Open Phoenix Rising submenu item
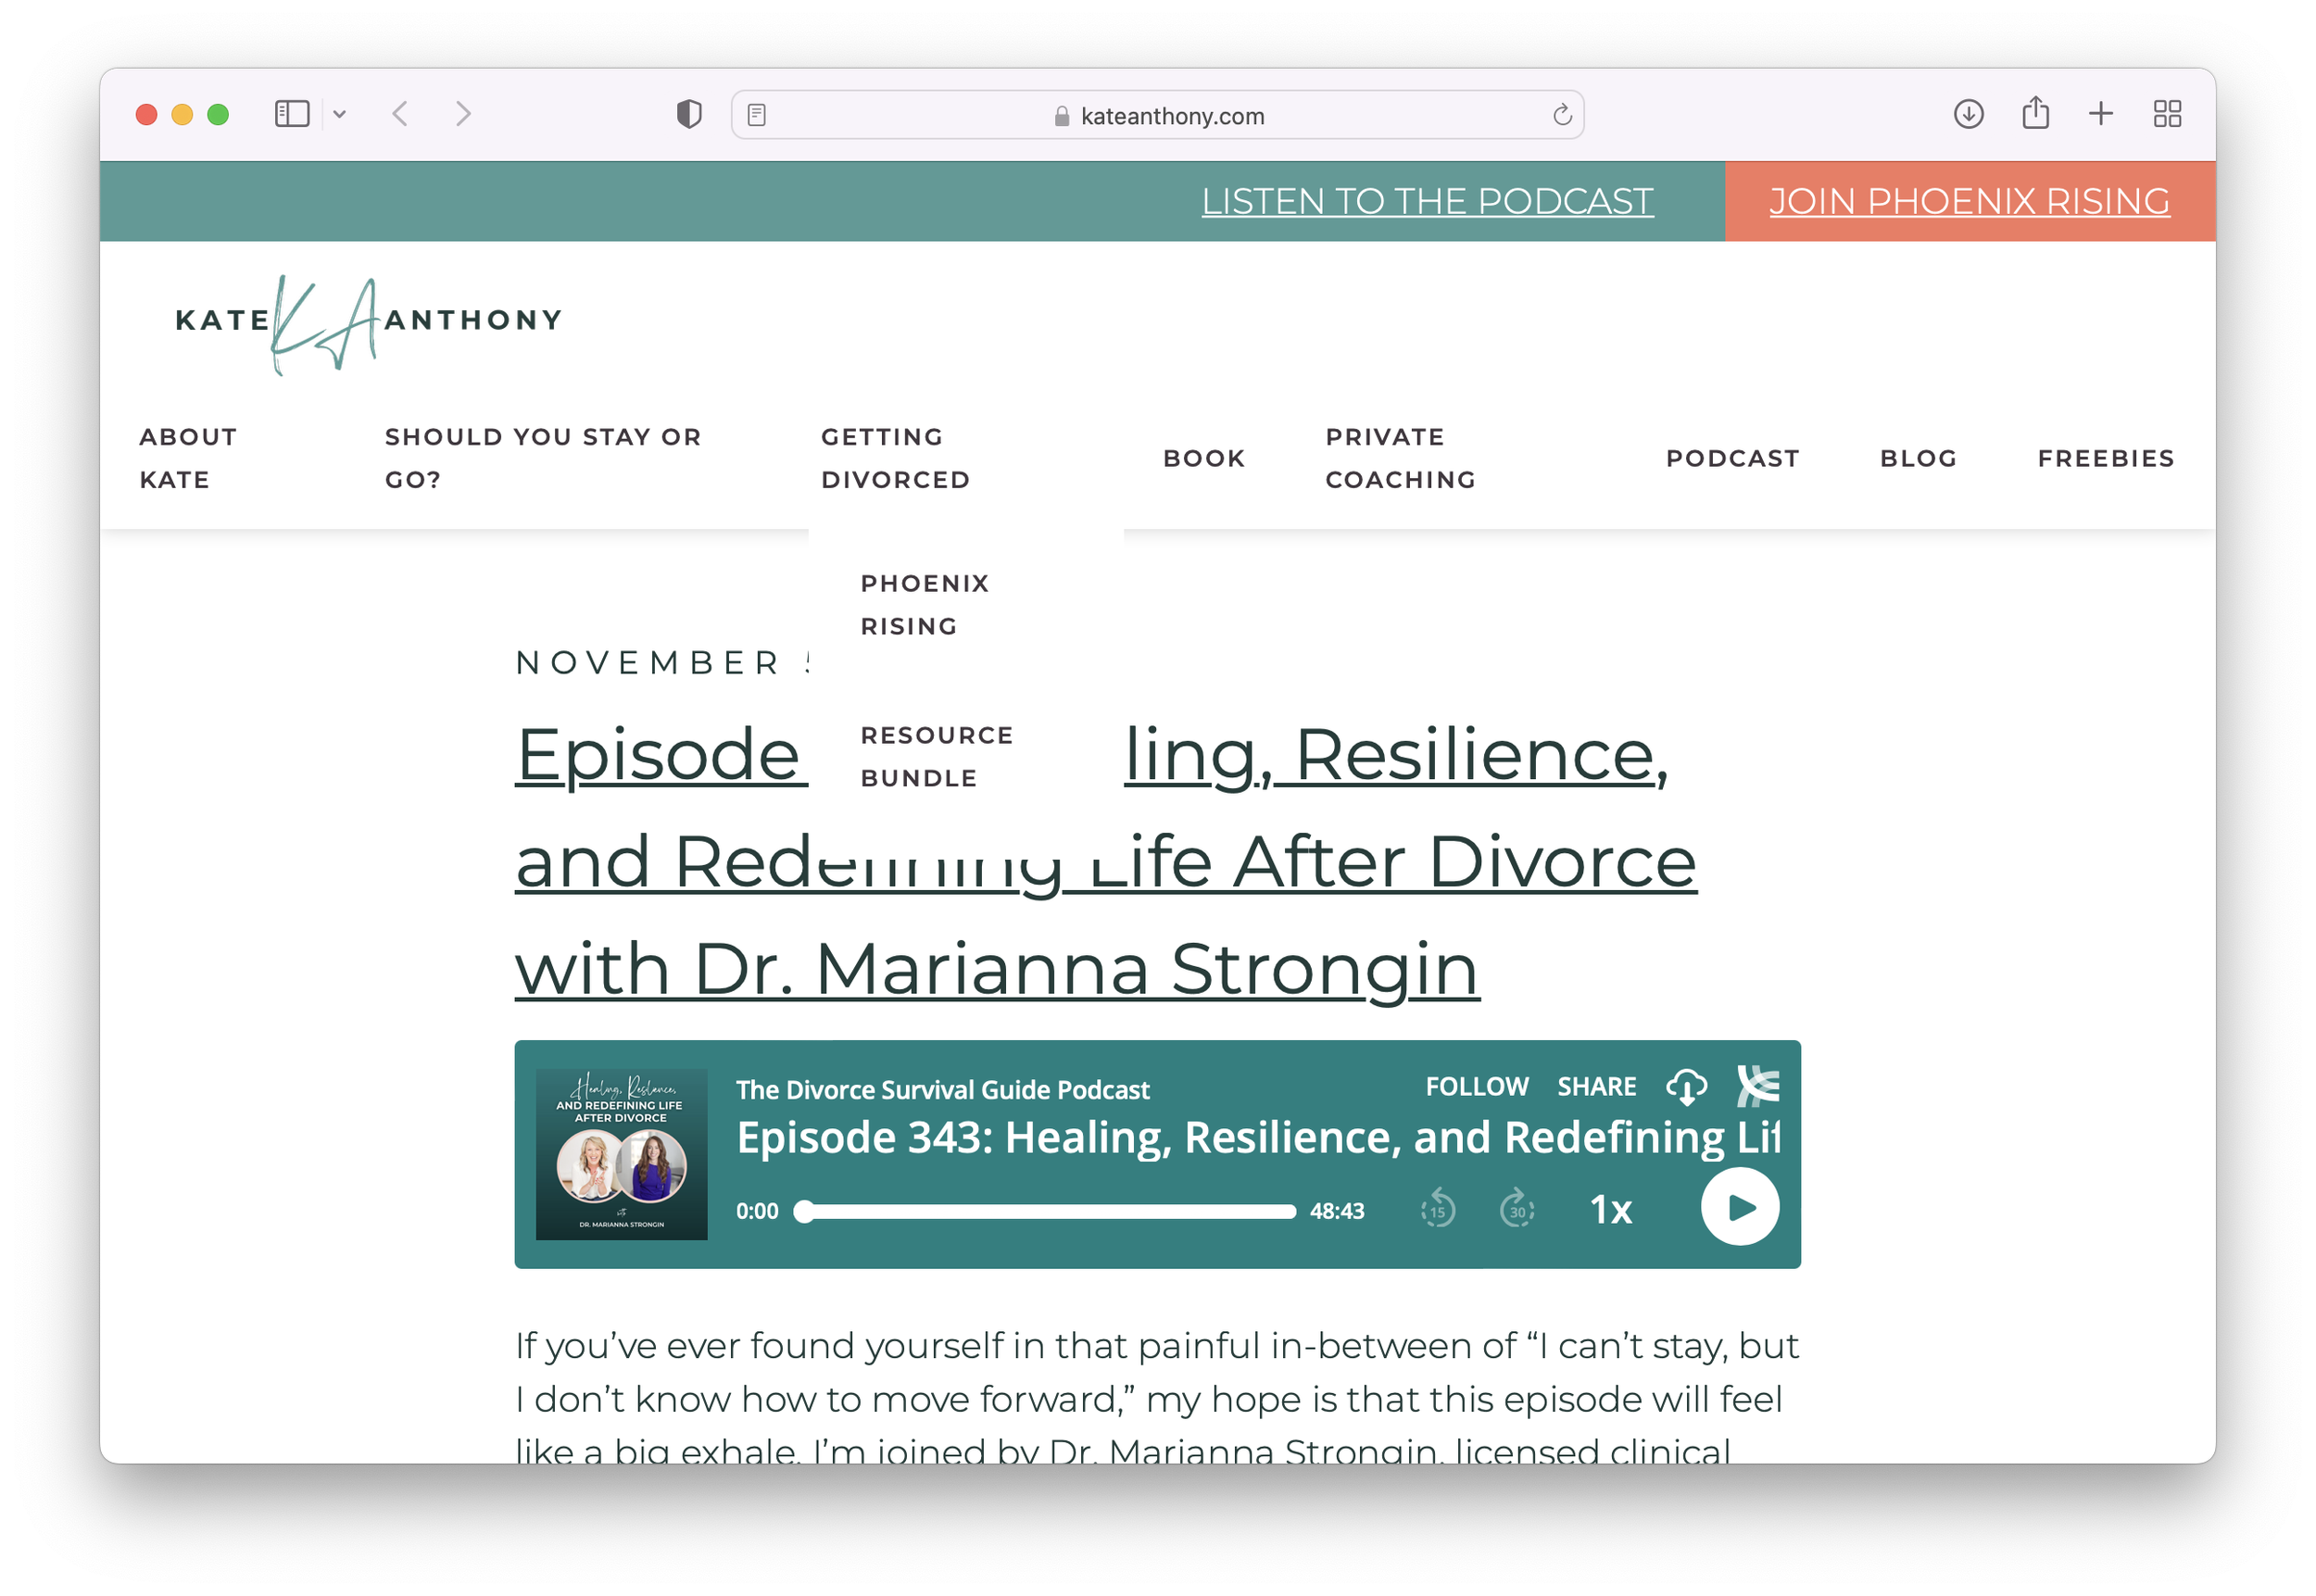 pyautogui.click(x=924, y=604)
